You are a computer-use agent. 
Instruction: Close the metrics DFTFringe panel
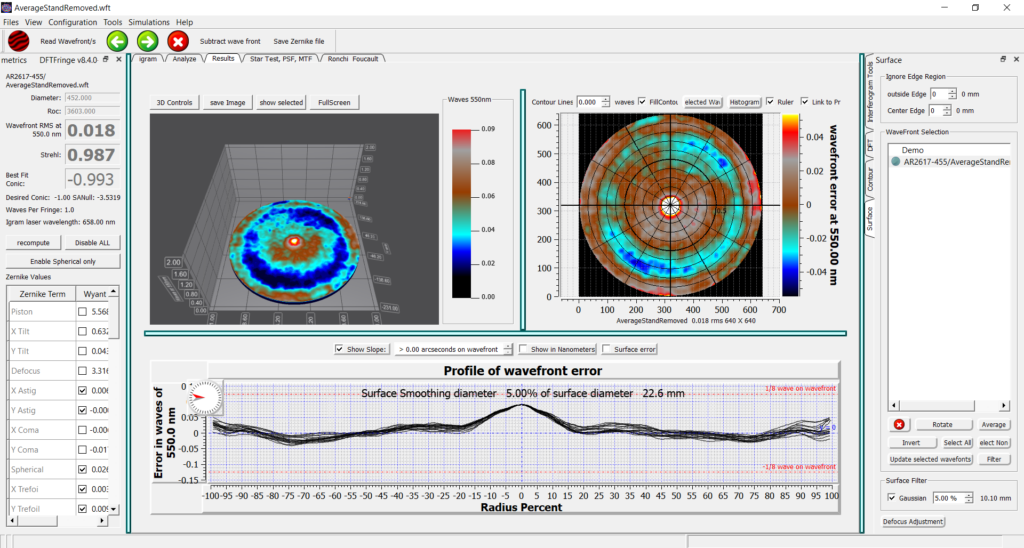coord(118,59)
